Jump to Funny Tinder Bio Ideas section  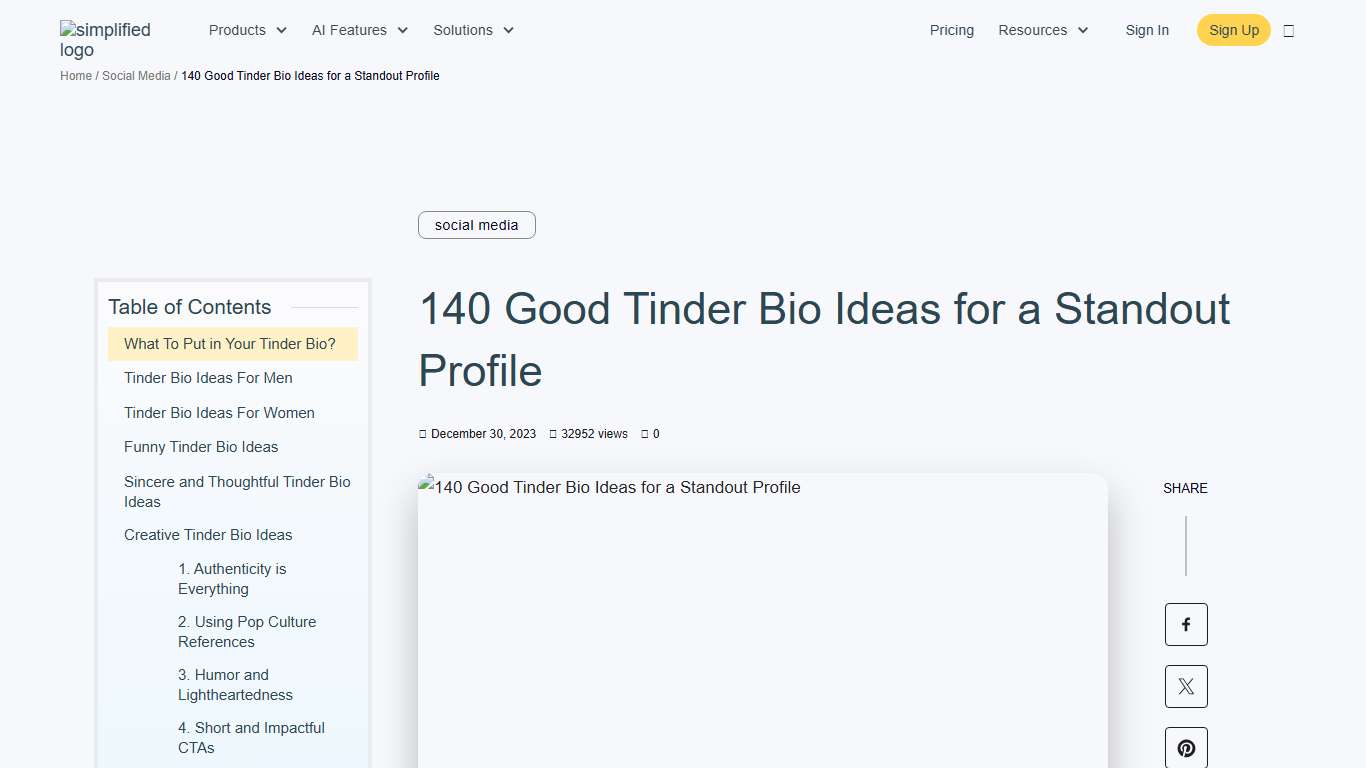pyautogui.click(x=200, y=447)
